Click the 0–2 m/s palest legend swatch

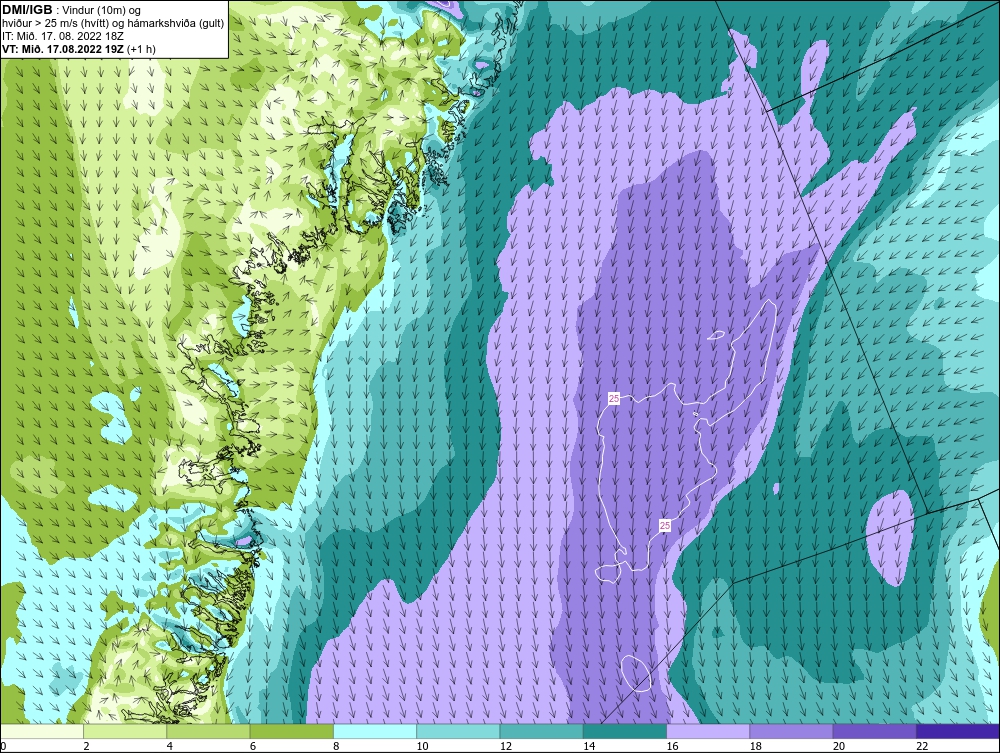41,731
